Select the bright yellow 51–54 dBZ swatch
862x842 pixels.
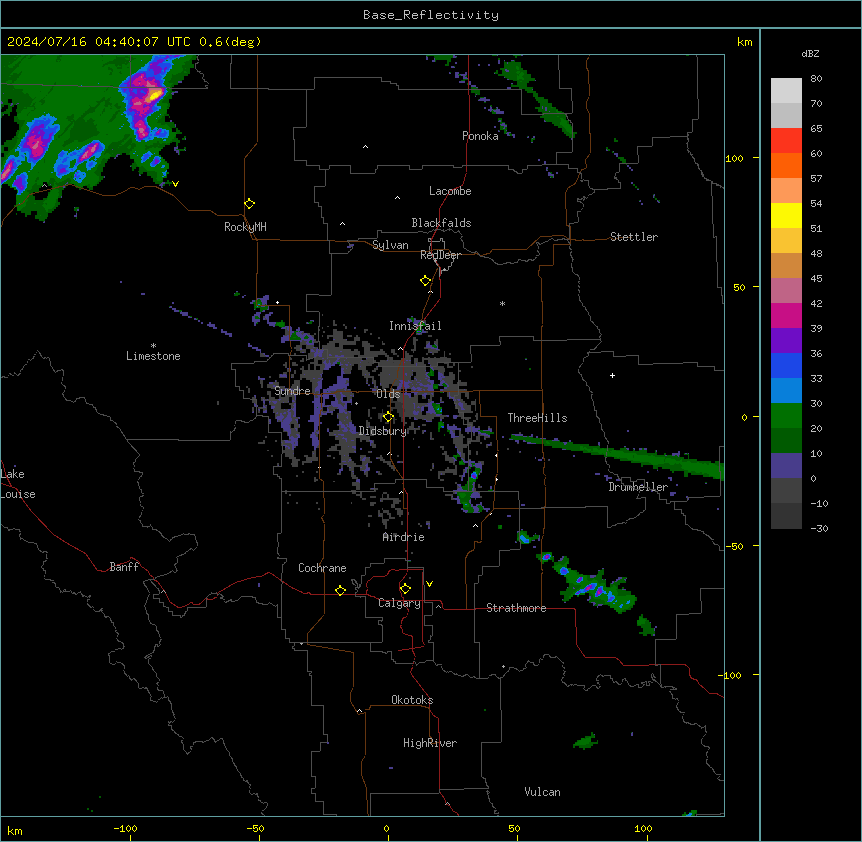click(786, 215)
